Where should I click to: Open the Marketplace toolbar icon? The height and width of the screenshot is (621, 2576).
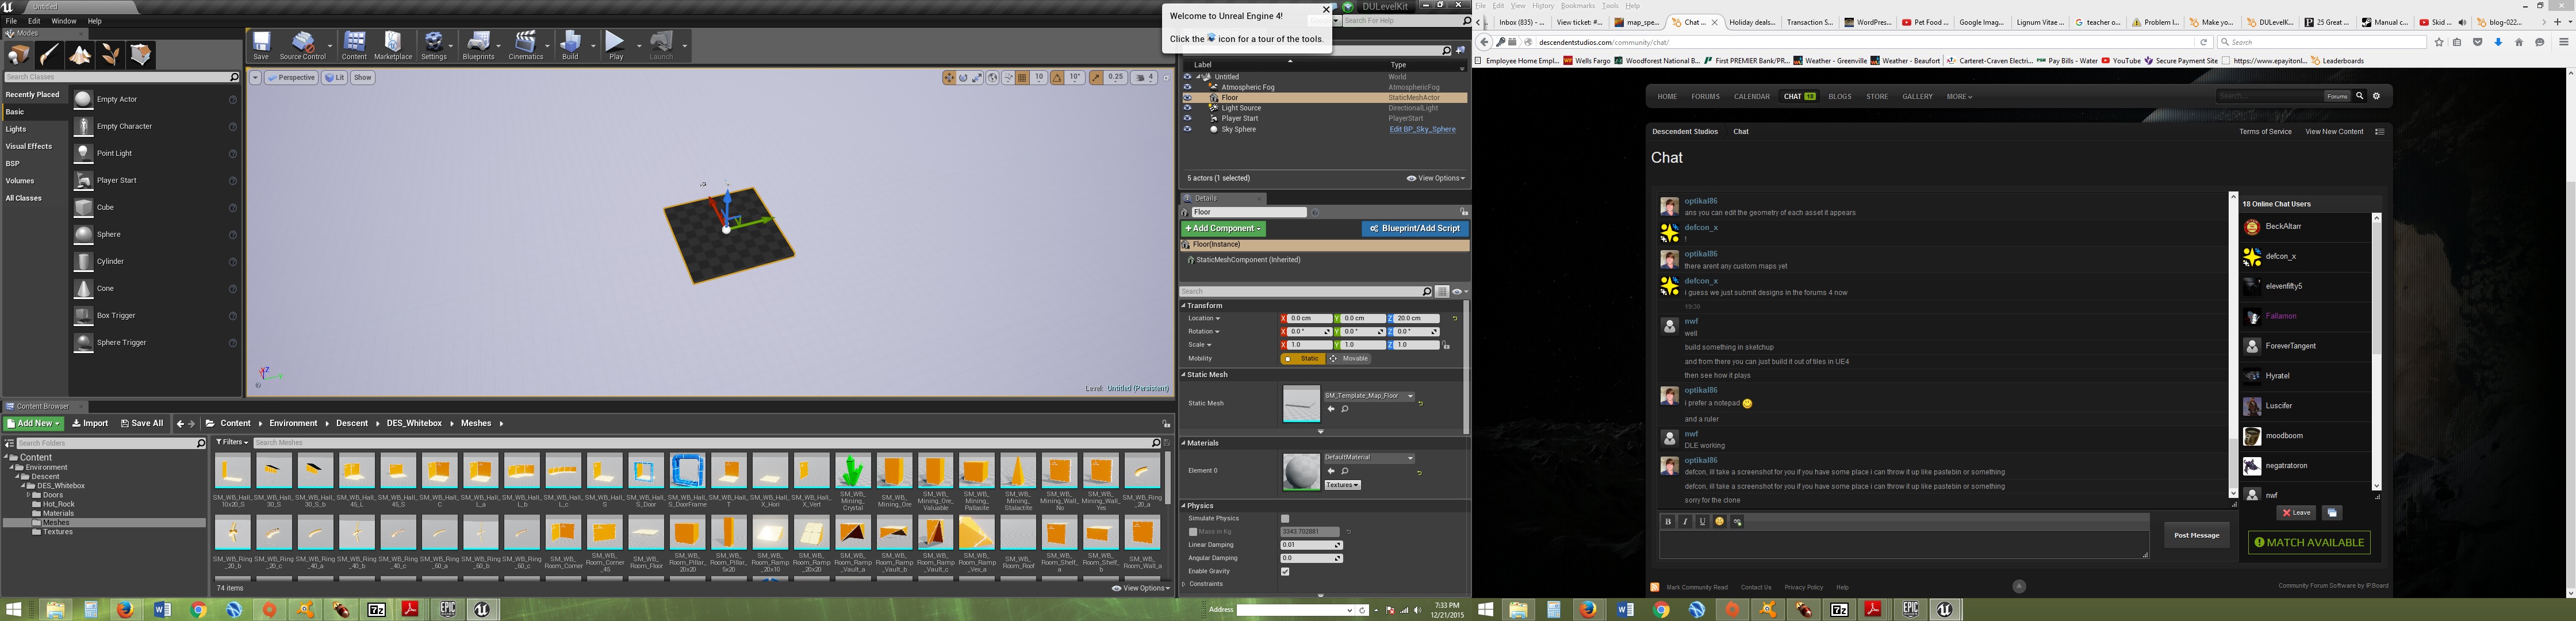(x=393, y=46)
